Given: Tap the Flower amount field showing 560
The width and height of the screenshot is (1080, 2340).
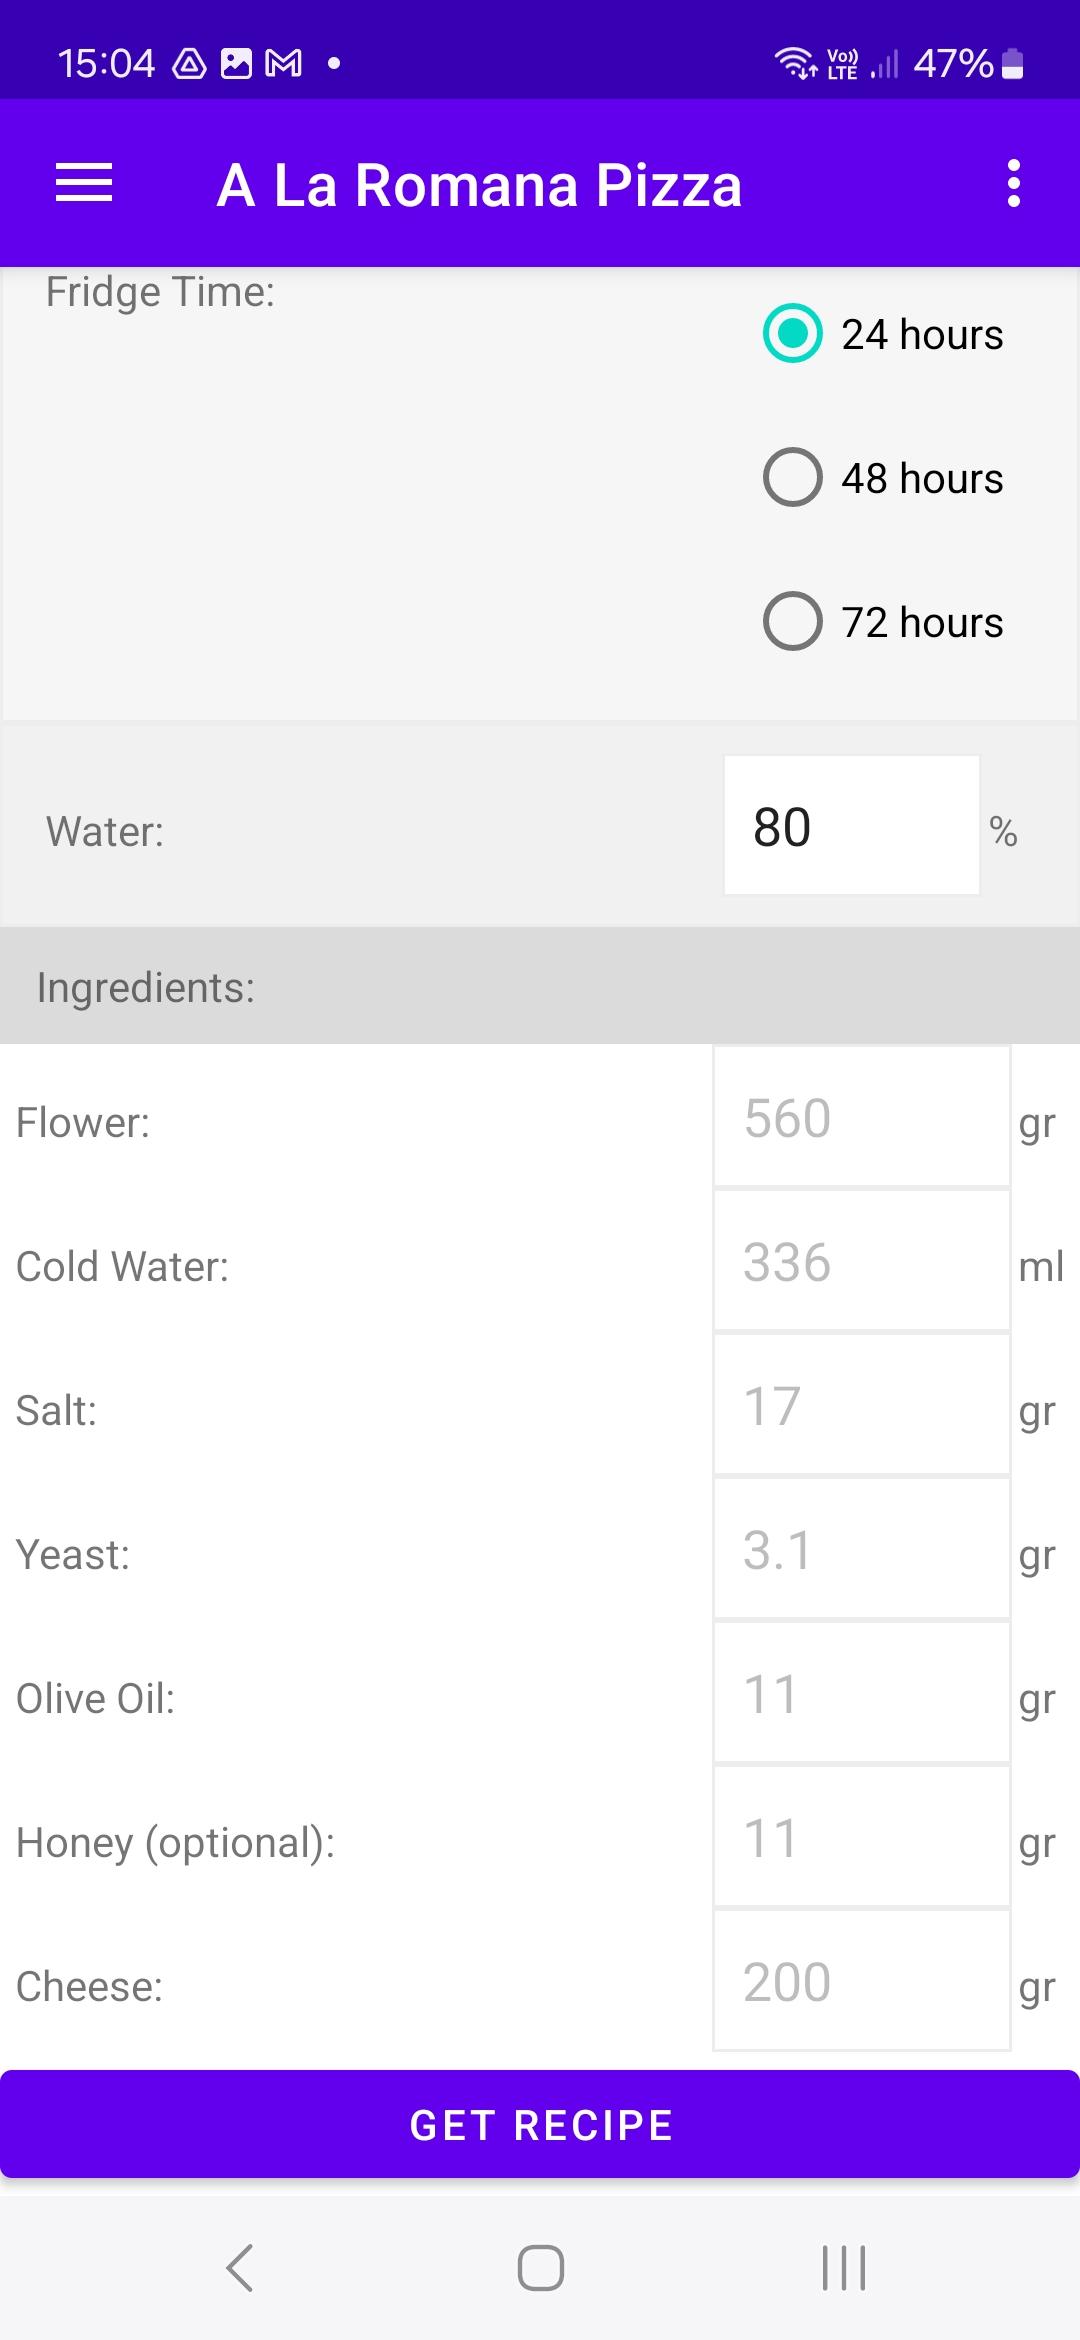Looking at the screenshot, I should [861, 1117].
